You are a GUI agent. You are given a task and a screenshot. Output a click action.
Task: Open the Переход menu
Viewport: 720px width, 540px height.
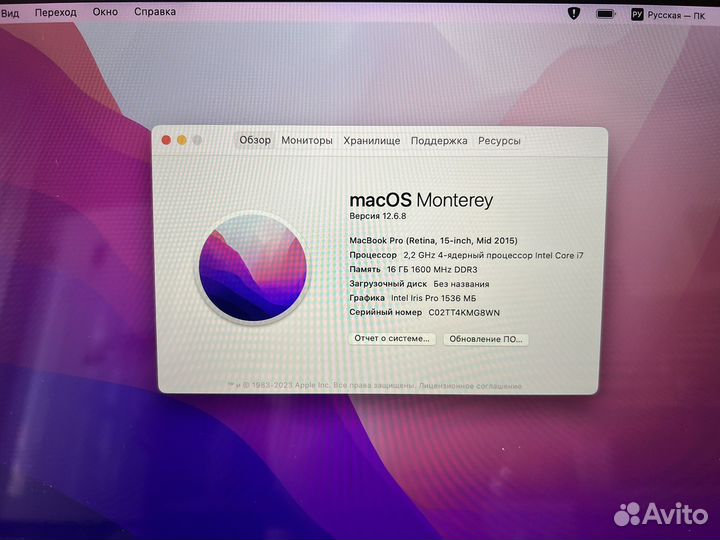click(56, 12)
